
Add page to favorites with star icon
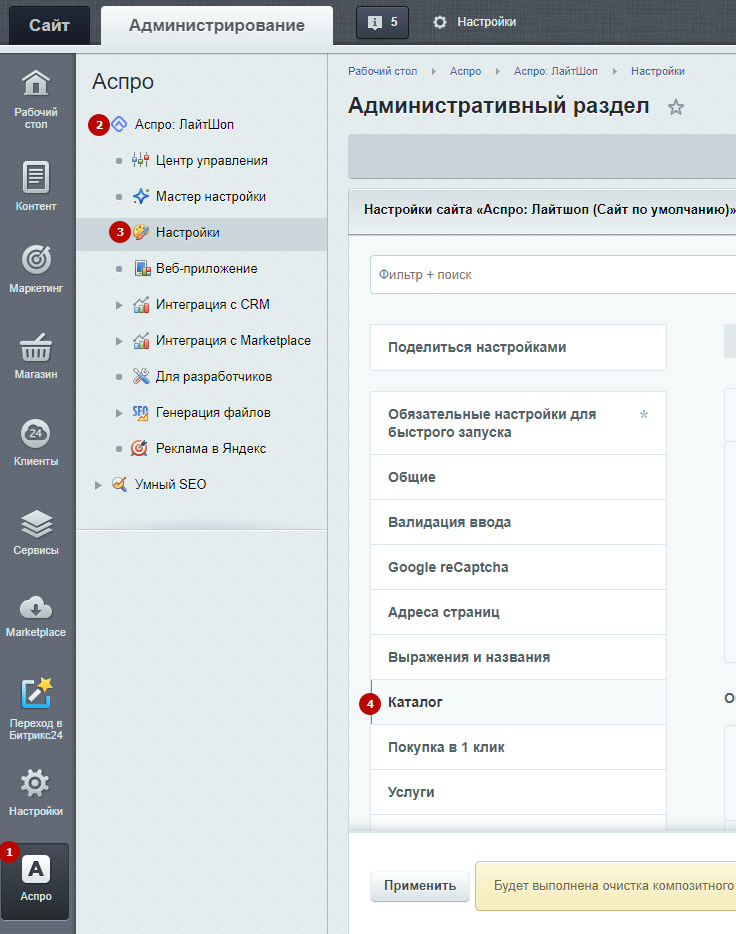point(675,107)
